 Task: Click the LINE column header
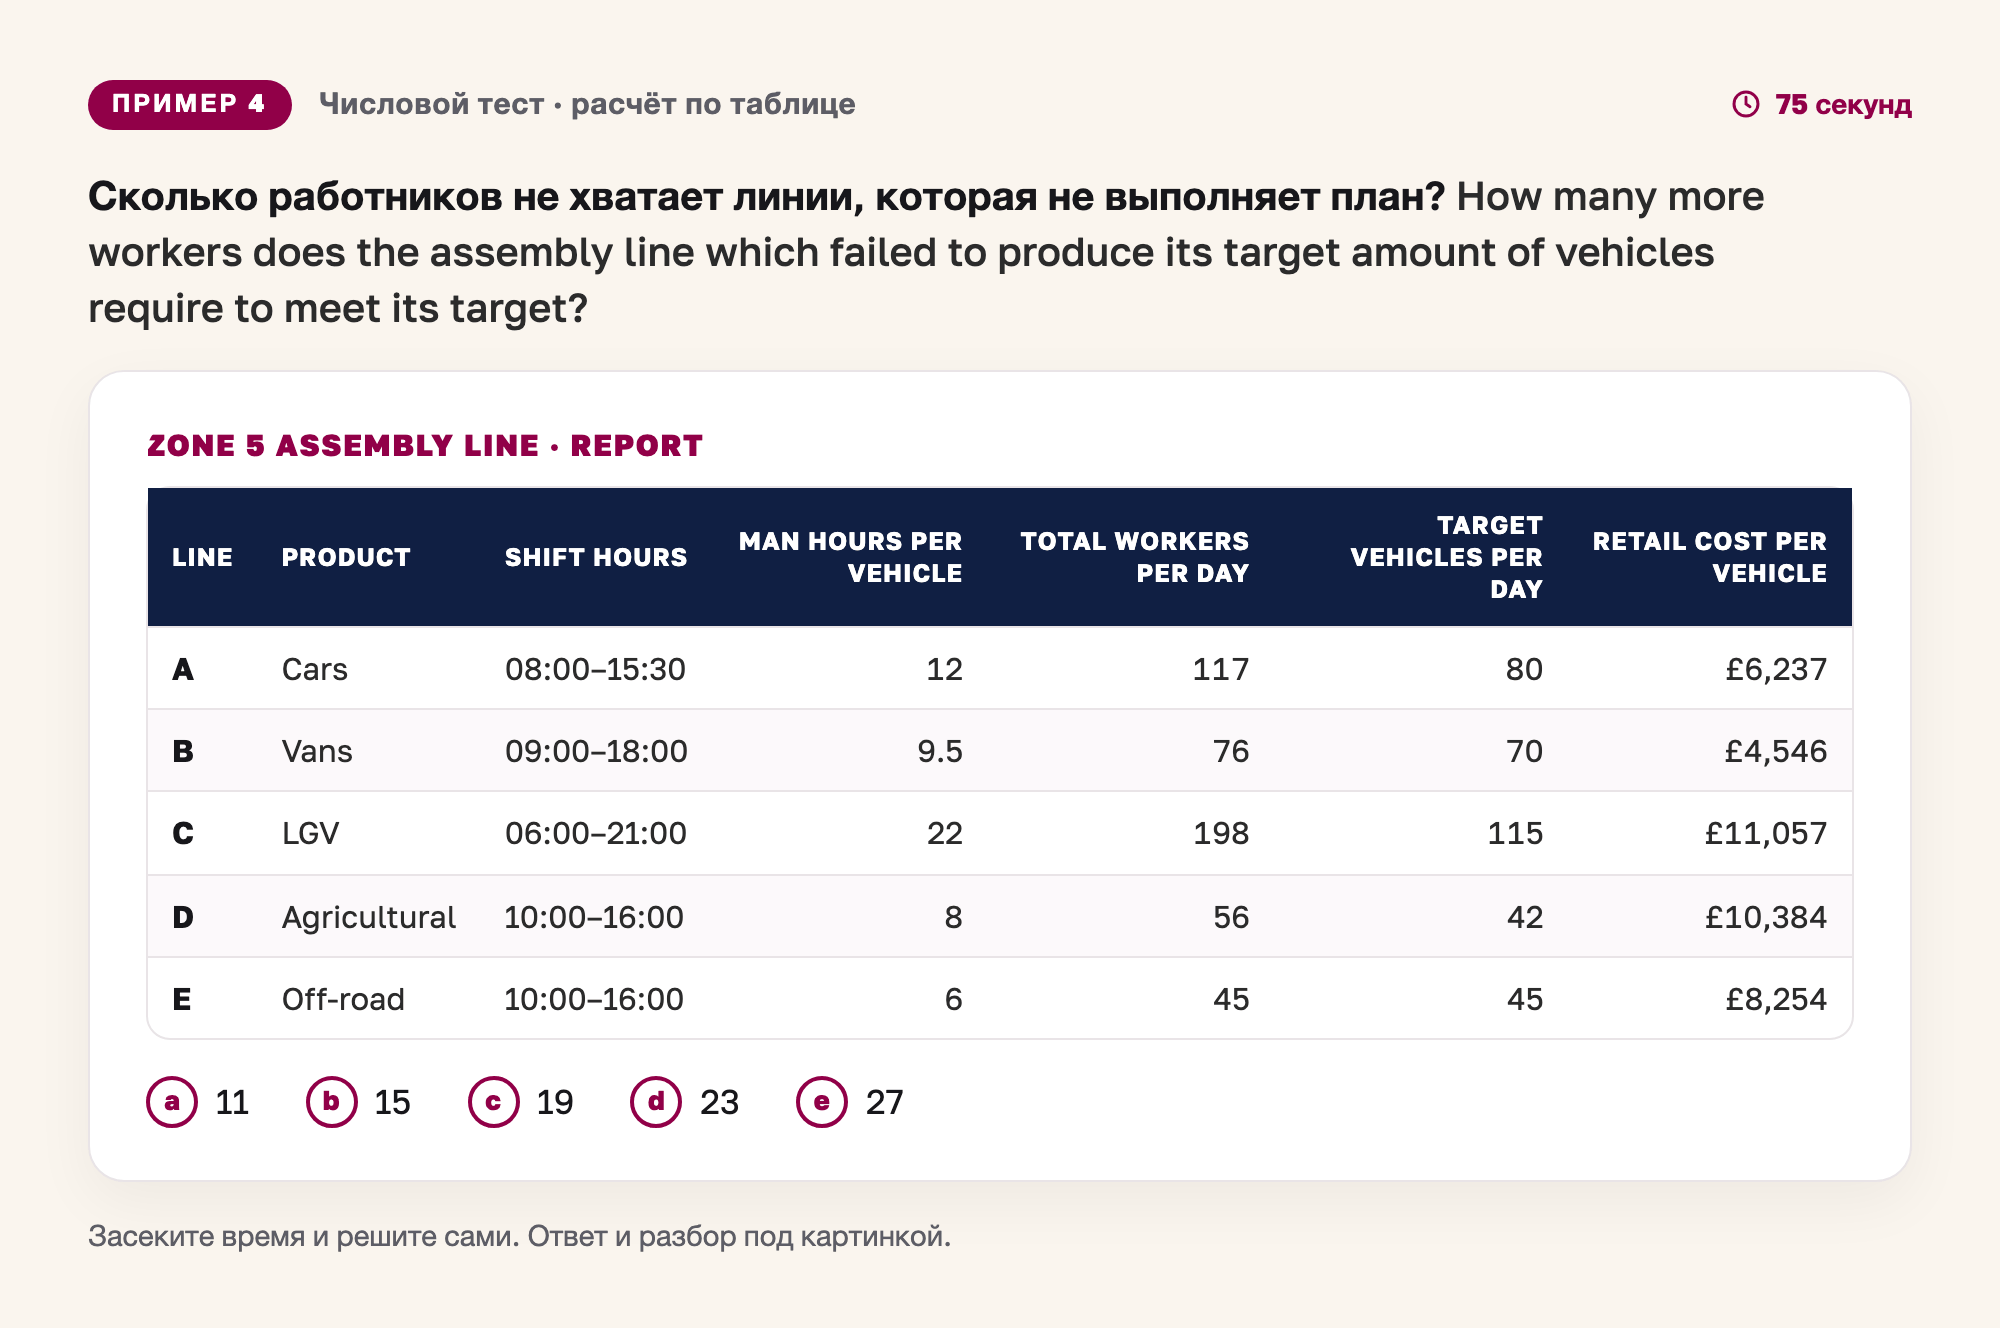(x=202, y=557)
